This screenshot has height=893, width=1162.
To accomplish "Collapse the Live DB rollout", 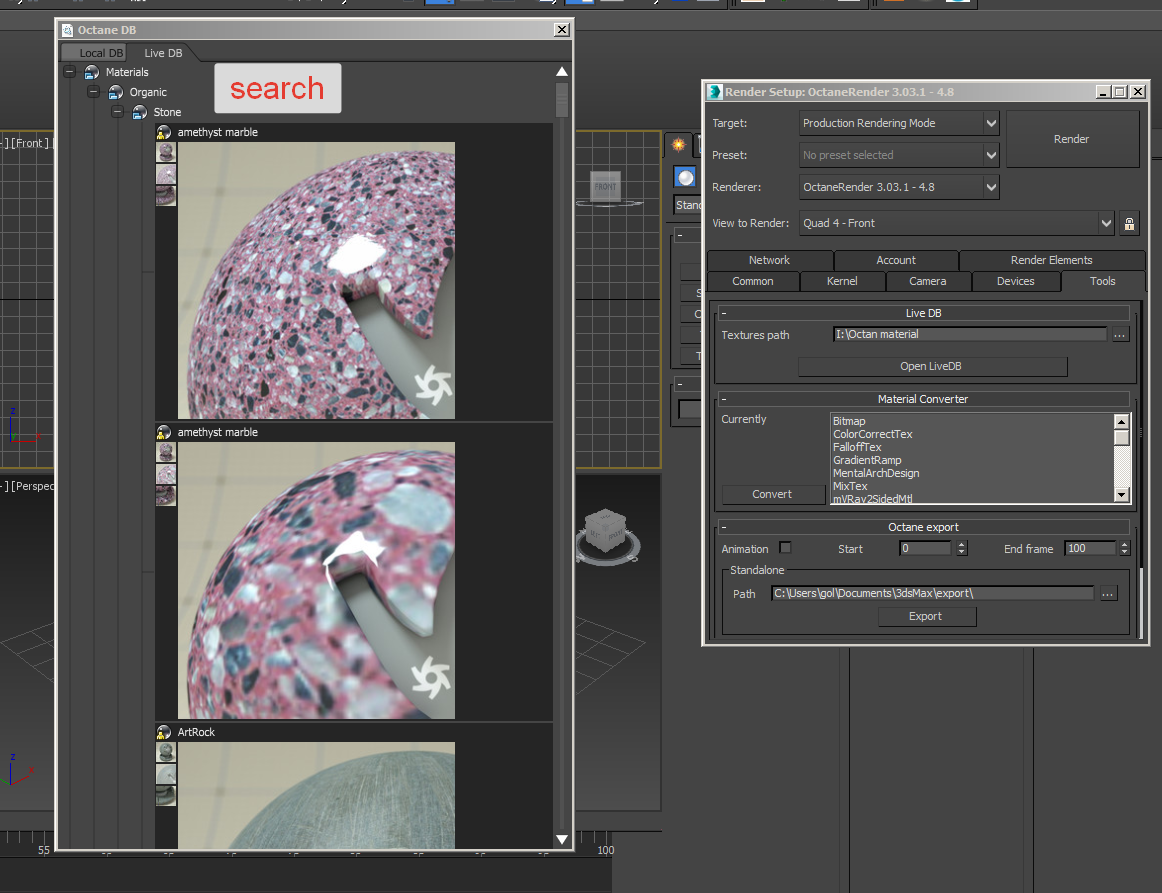I will click(923, 313).
